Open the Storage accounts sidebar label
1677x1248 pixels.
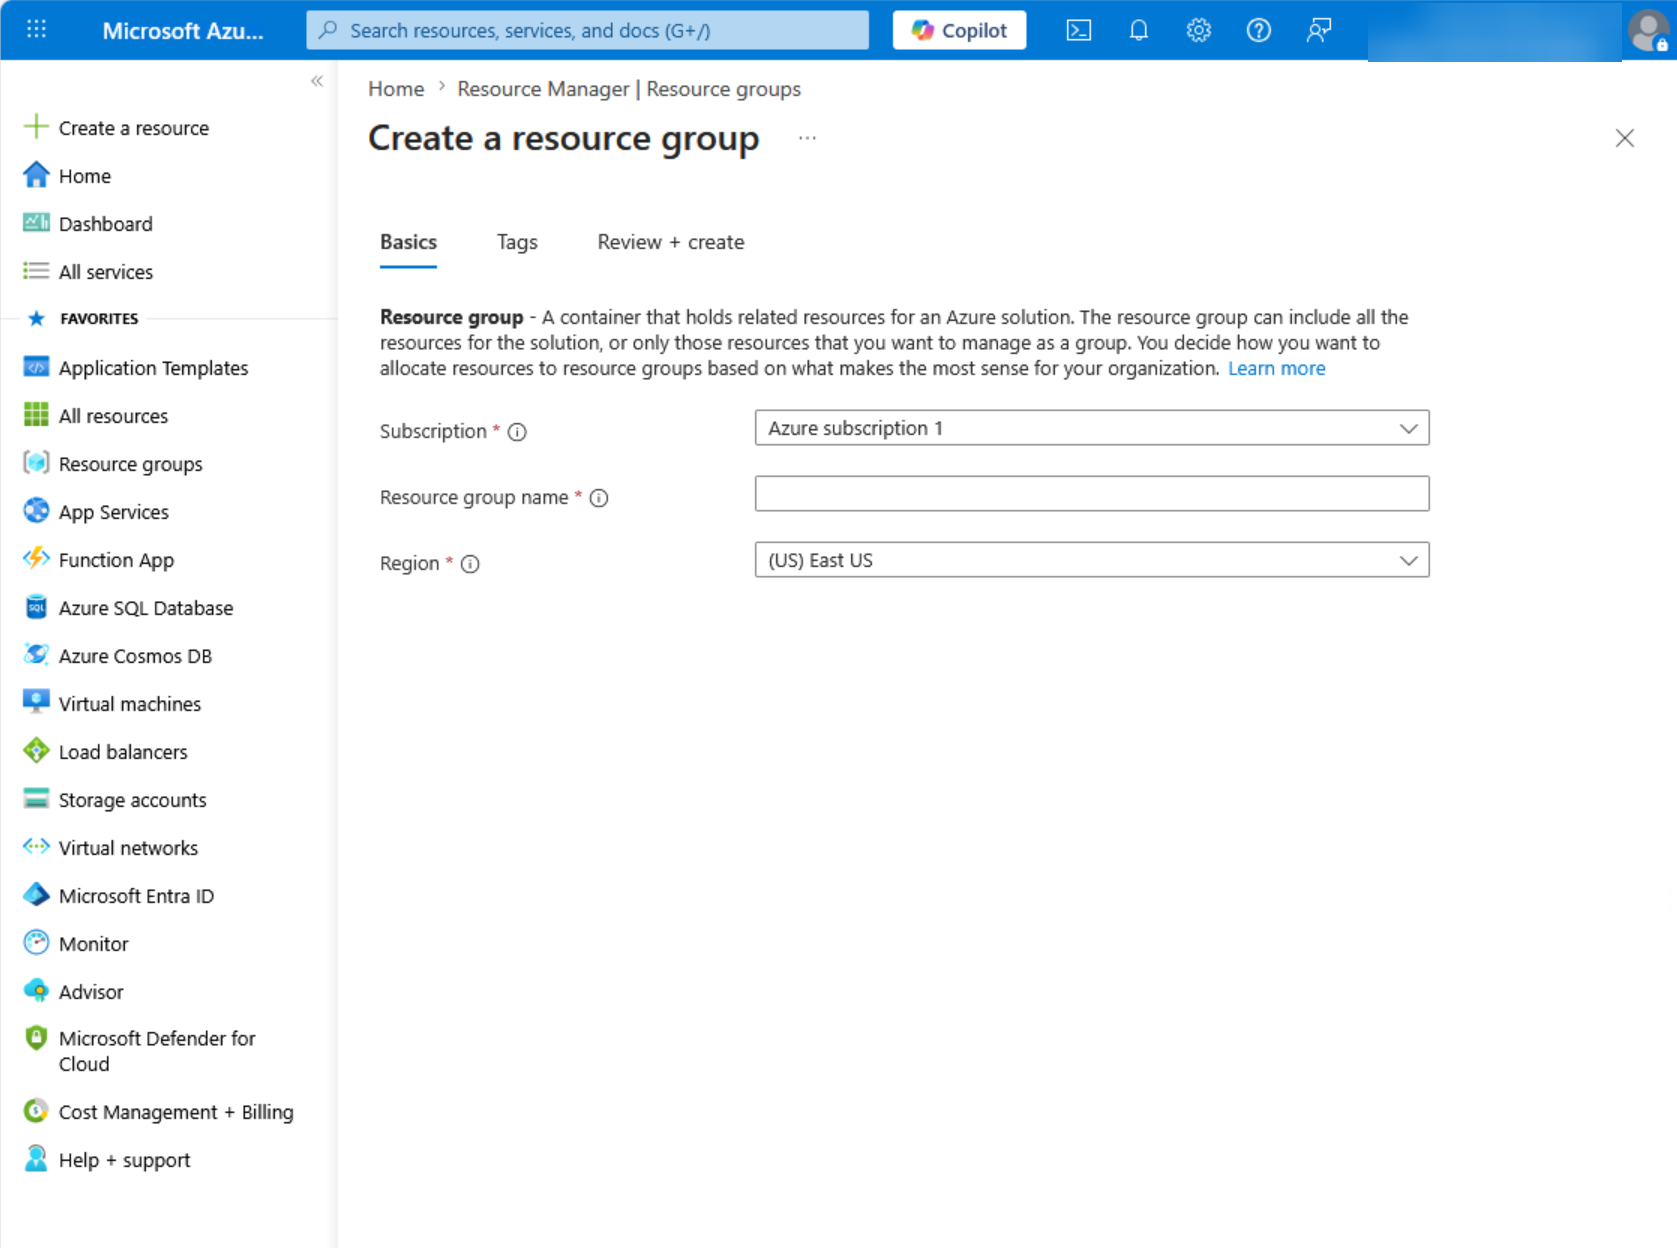133,800
